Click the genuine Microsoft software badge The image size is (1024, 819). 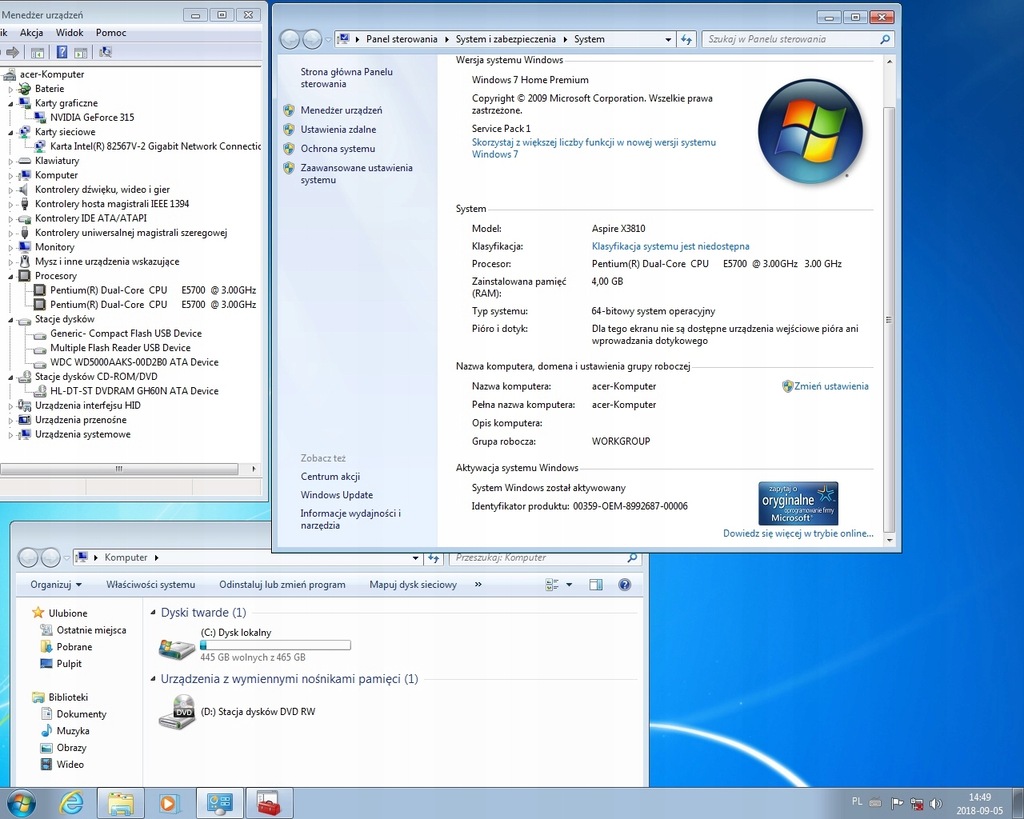click(798, 503)
